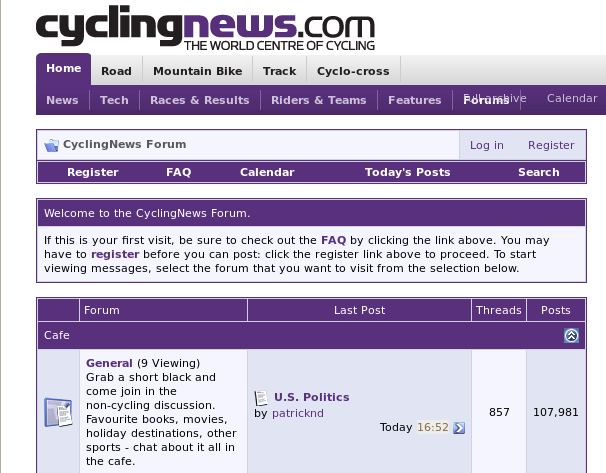Click the Threads column header
The image size is (606, 473).
coord(499,310)
